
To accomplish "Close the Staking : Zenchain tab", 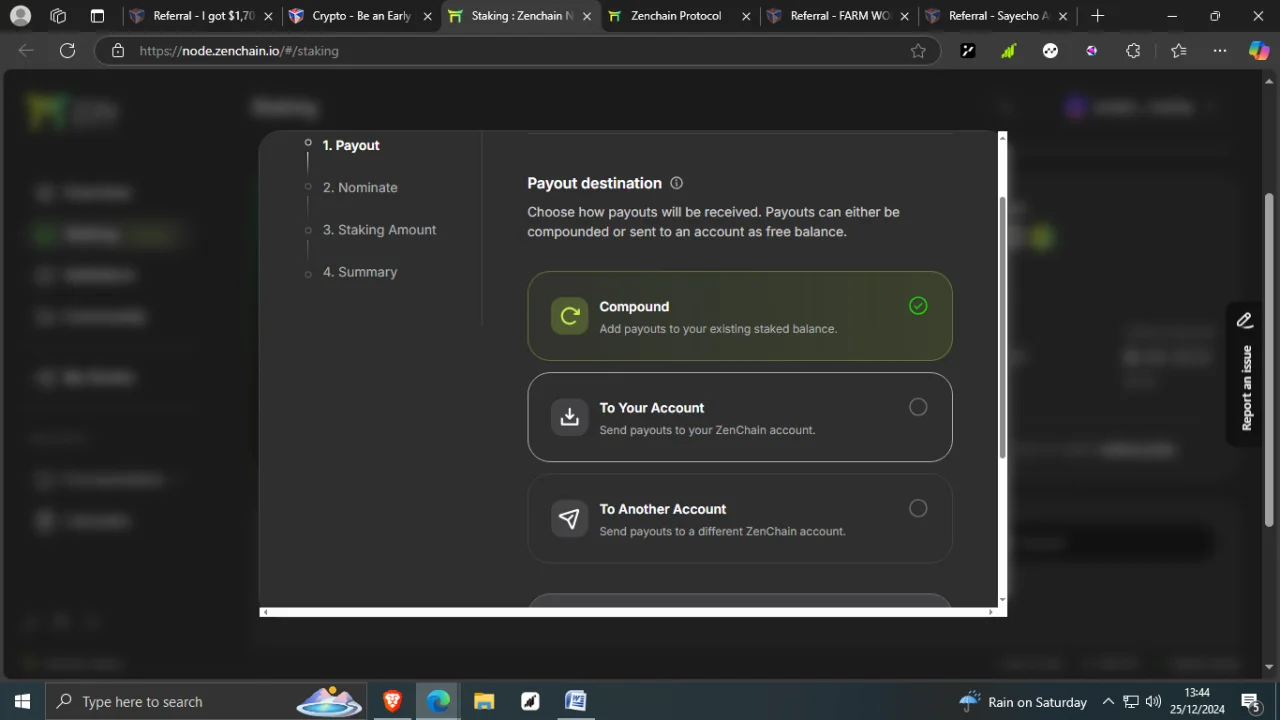I will [x=587, y=16].
